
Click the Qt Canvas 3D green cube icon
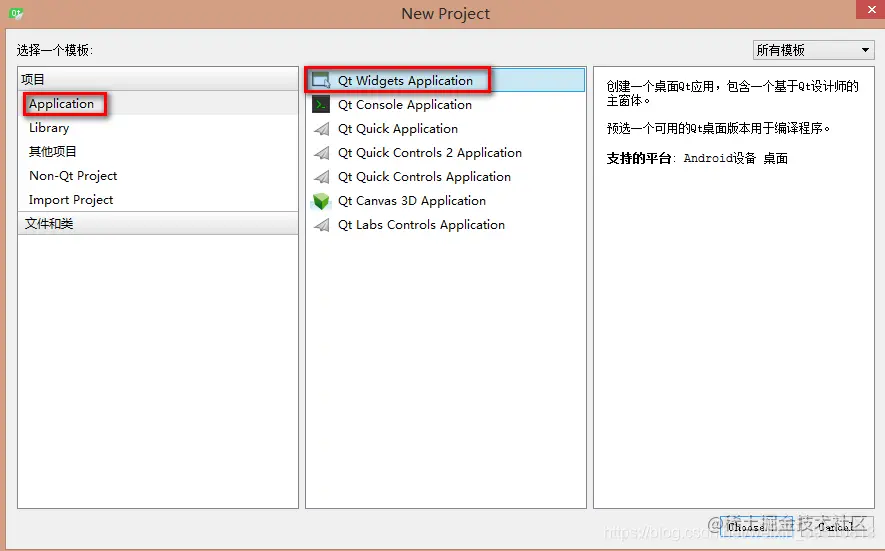321,201
